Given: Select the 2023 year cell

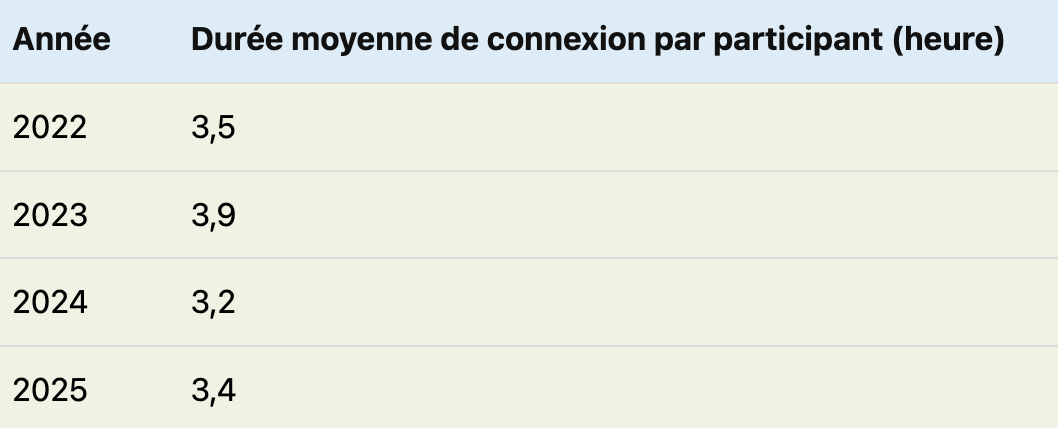Looking at the screenshot, I should (x=50, y=215).
